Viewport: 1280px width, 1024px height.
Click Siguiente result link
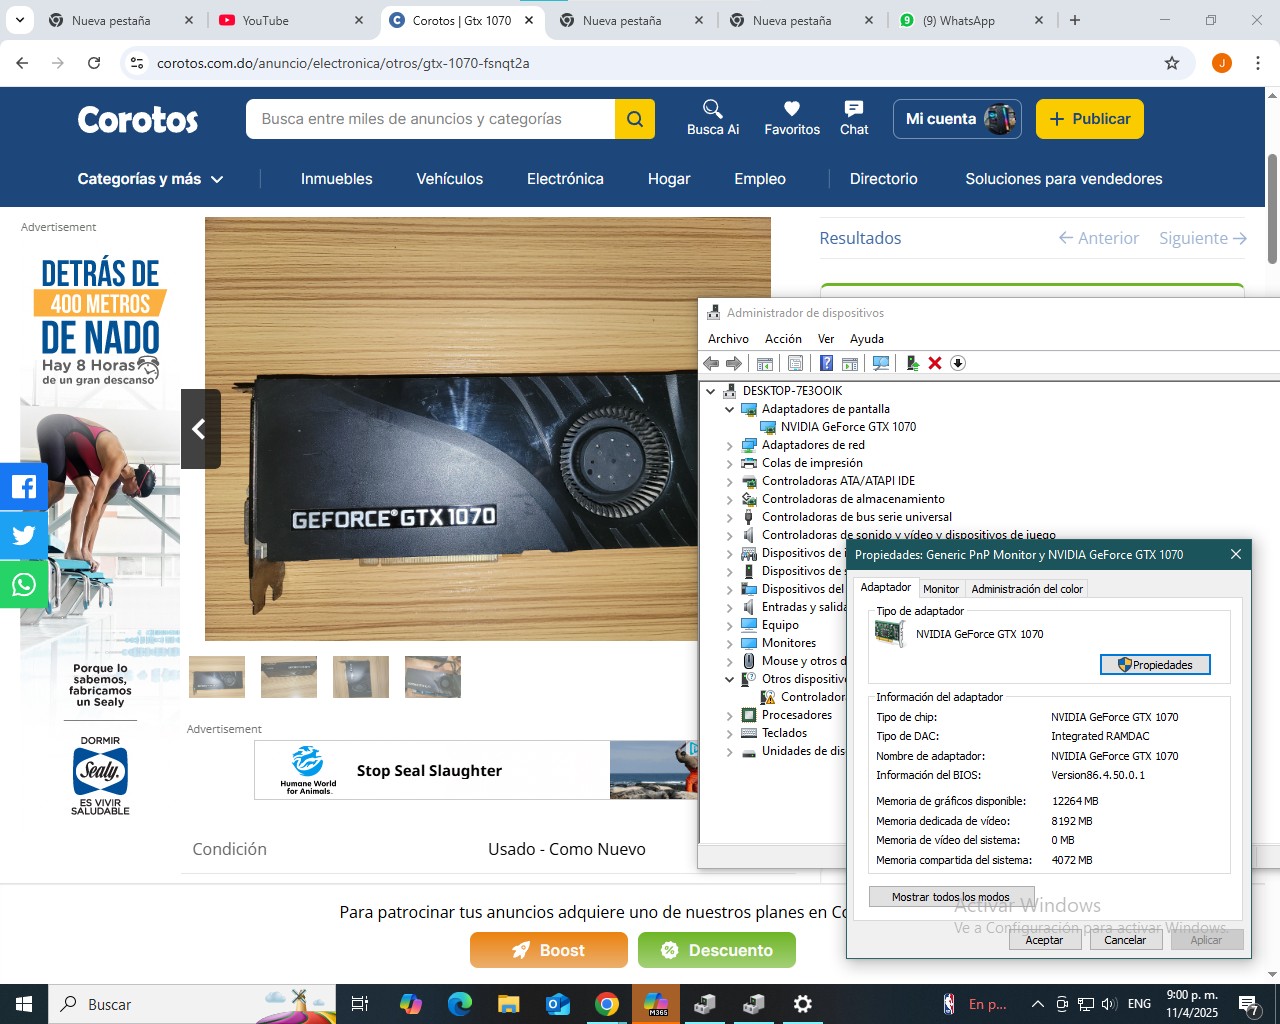click(x=1203, y=238)
